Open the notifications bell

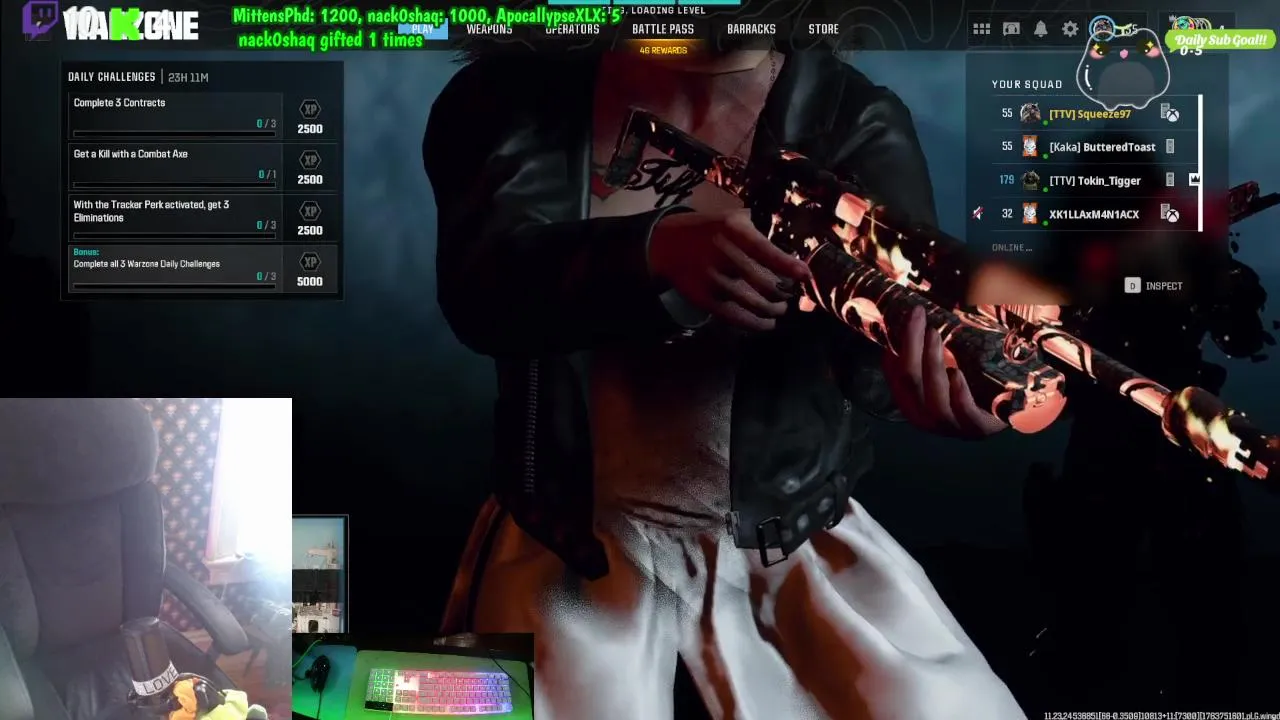1040,29
